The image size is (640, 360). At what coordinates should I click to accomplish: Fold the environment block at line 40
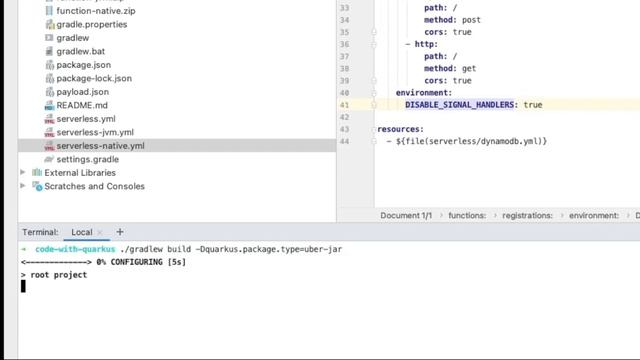click(374, 93)
